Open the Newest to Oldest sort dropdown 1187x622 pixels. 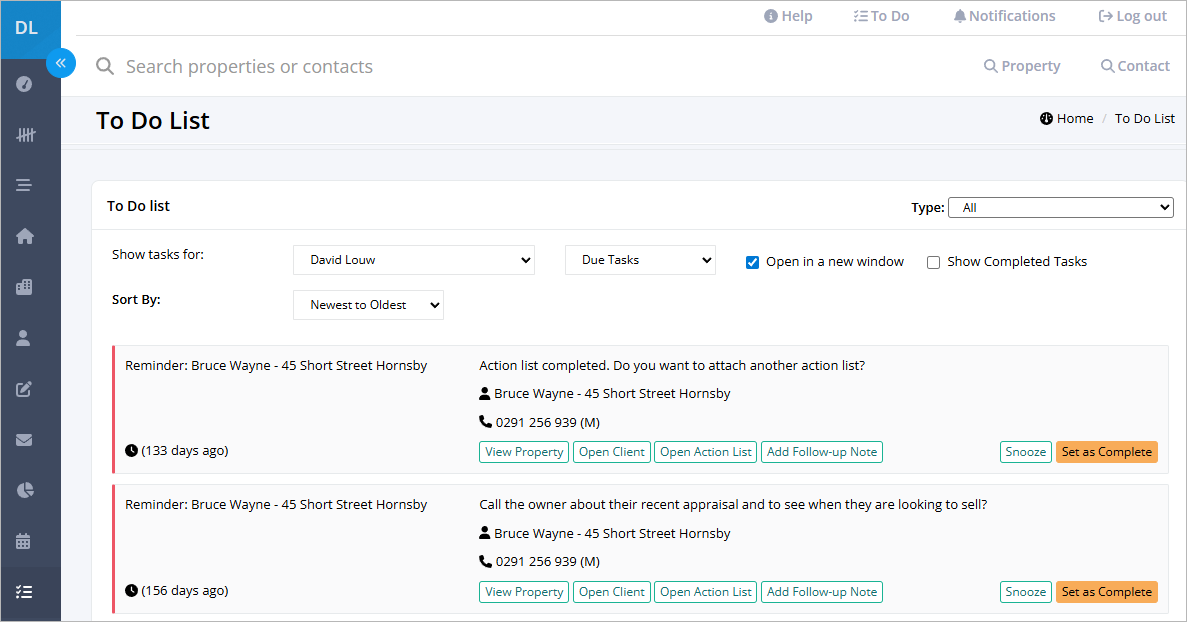(x=369, y=305)
